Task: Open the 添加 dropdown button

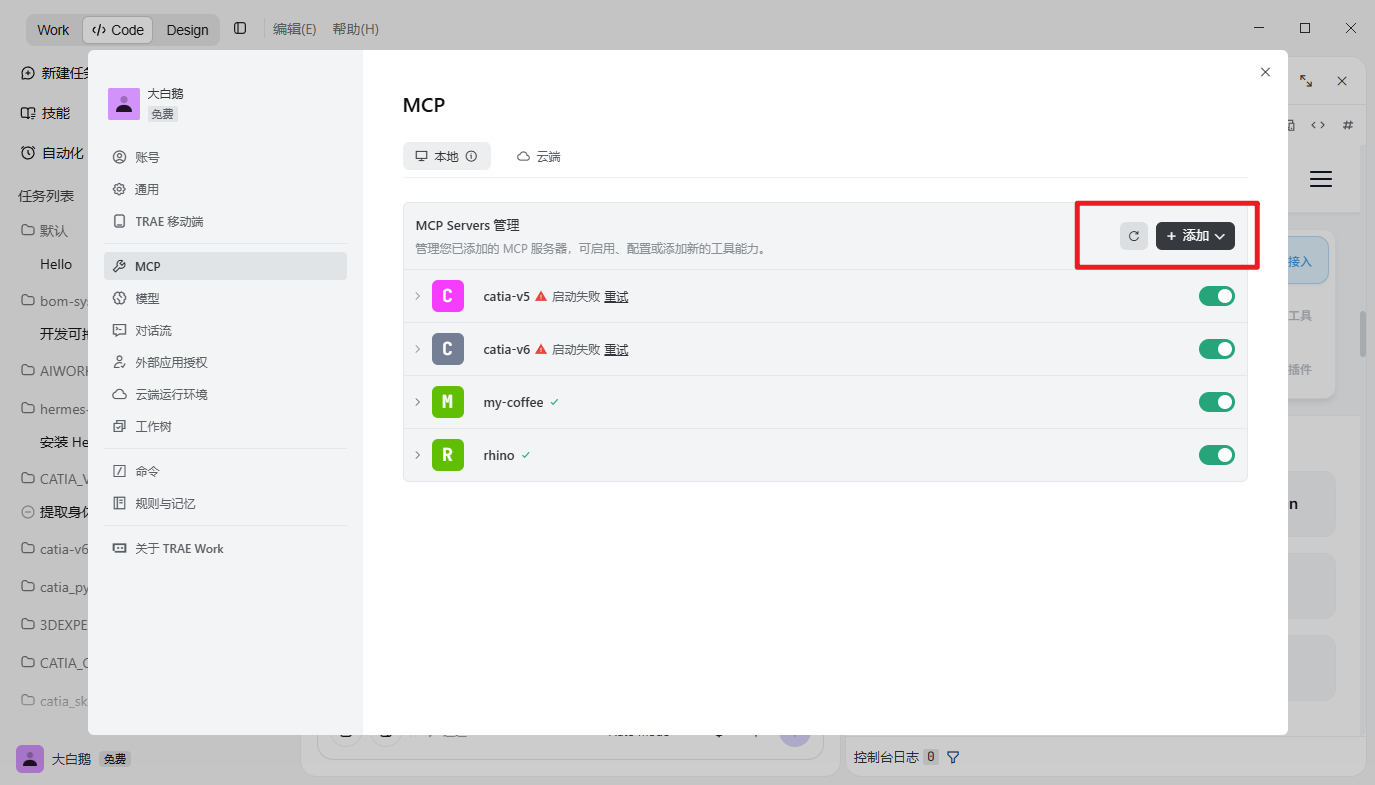Action: coord(1195,236)
